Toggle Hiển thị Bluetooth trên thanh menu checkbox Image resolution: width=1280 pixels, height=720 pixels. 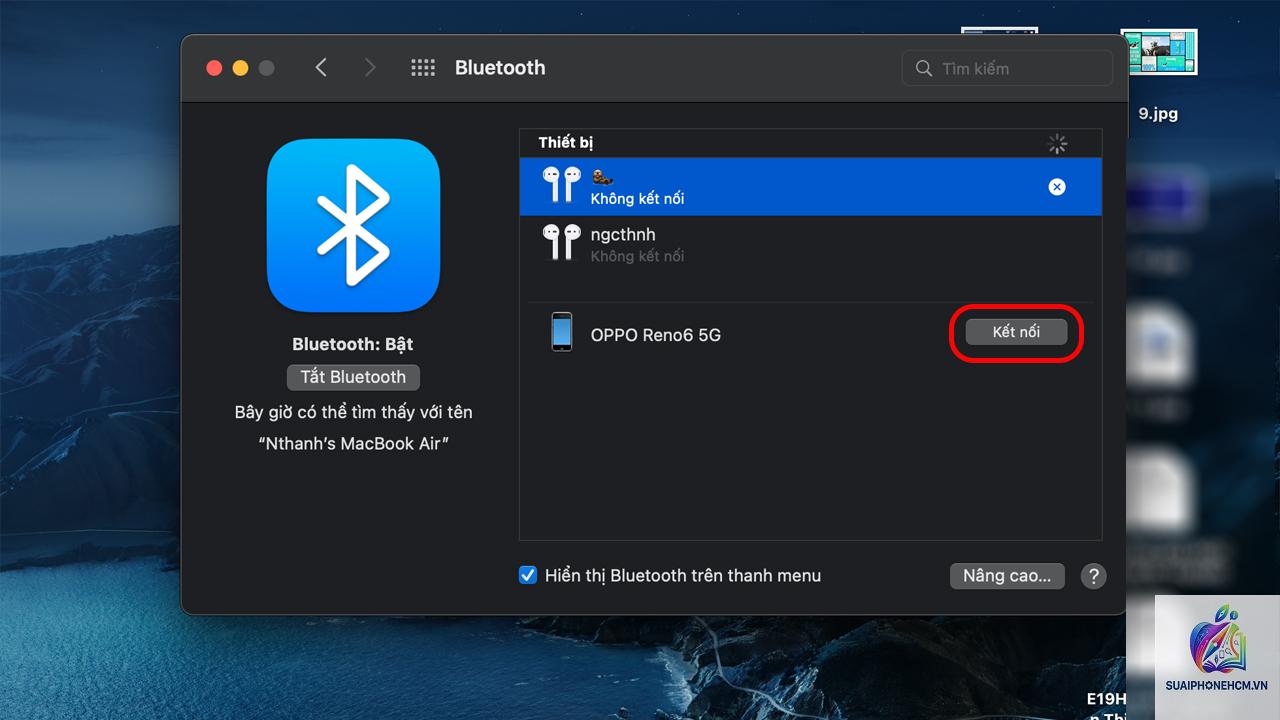coord(528,575)
